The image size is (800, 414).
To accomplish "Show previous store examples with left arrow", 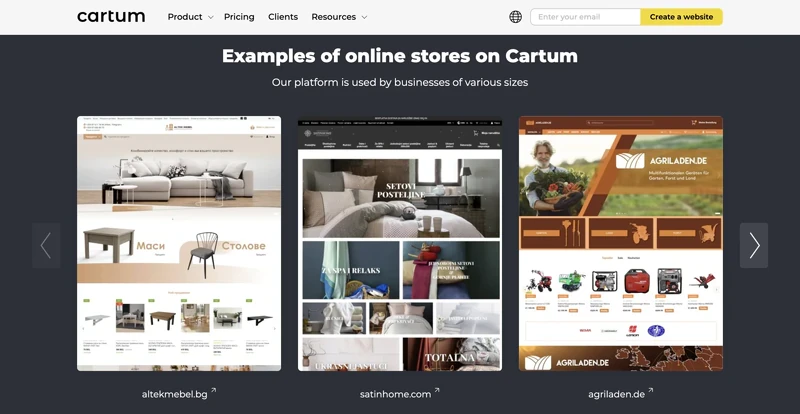I will coord(46,246).
